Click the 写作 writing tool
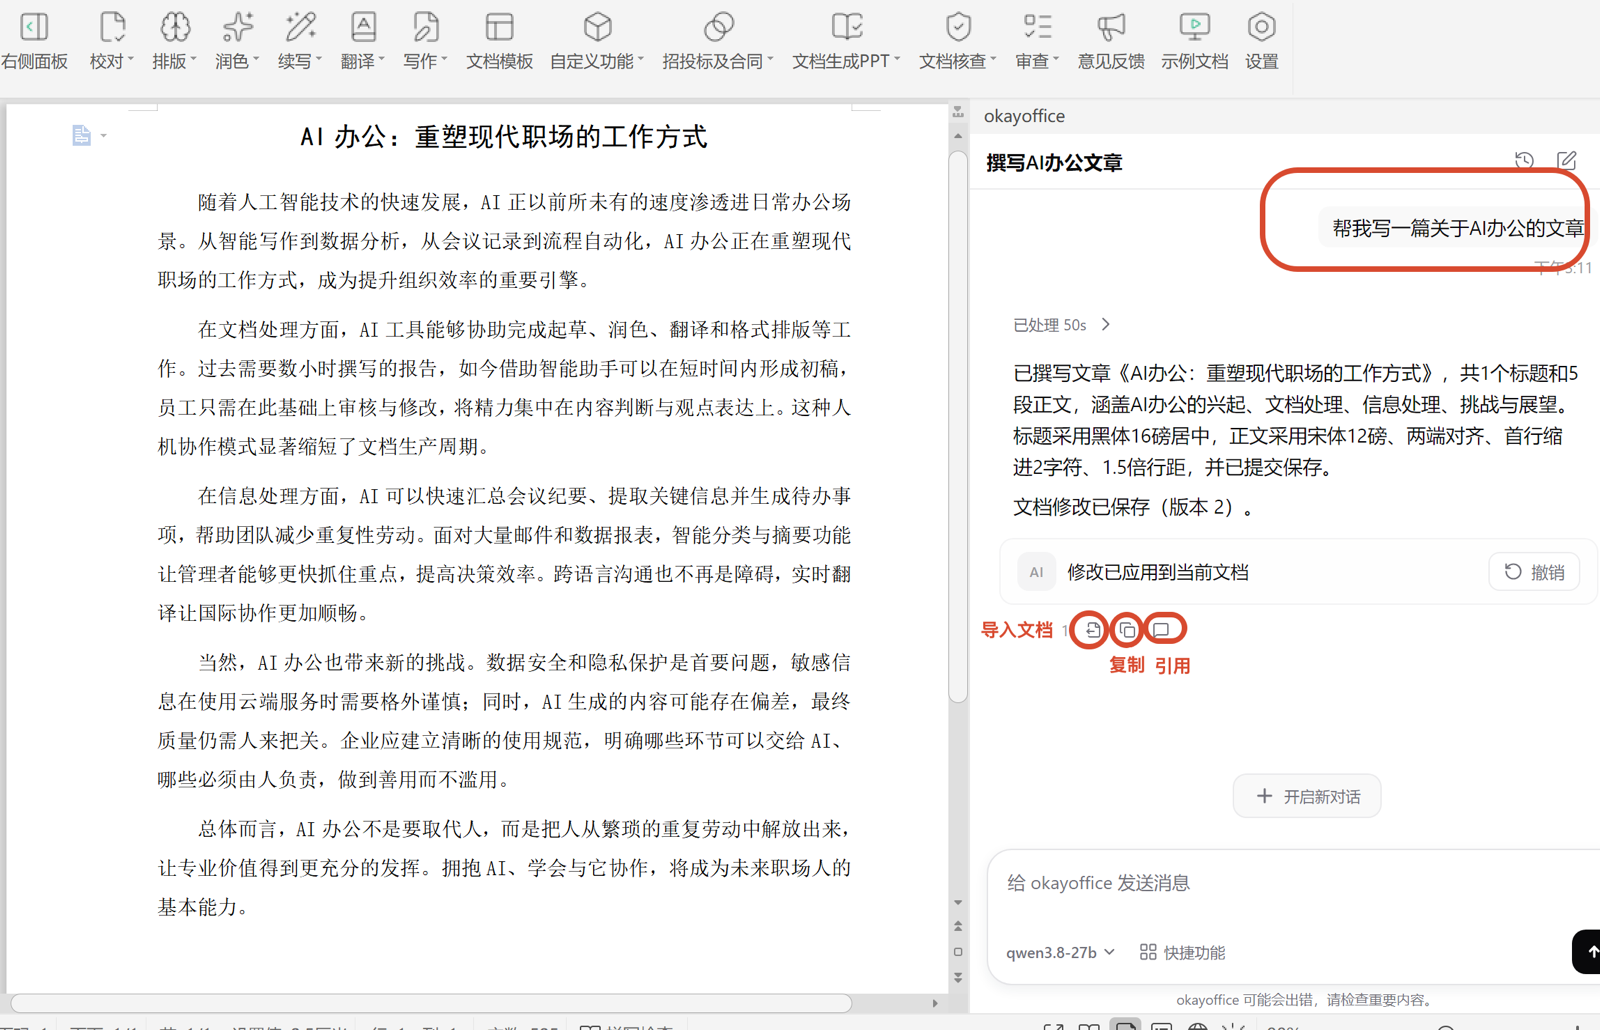 point(425,41)
